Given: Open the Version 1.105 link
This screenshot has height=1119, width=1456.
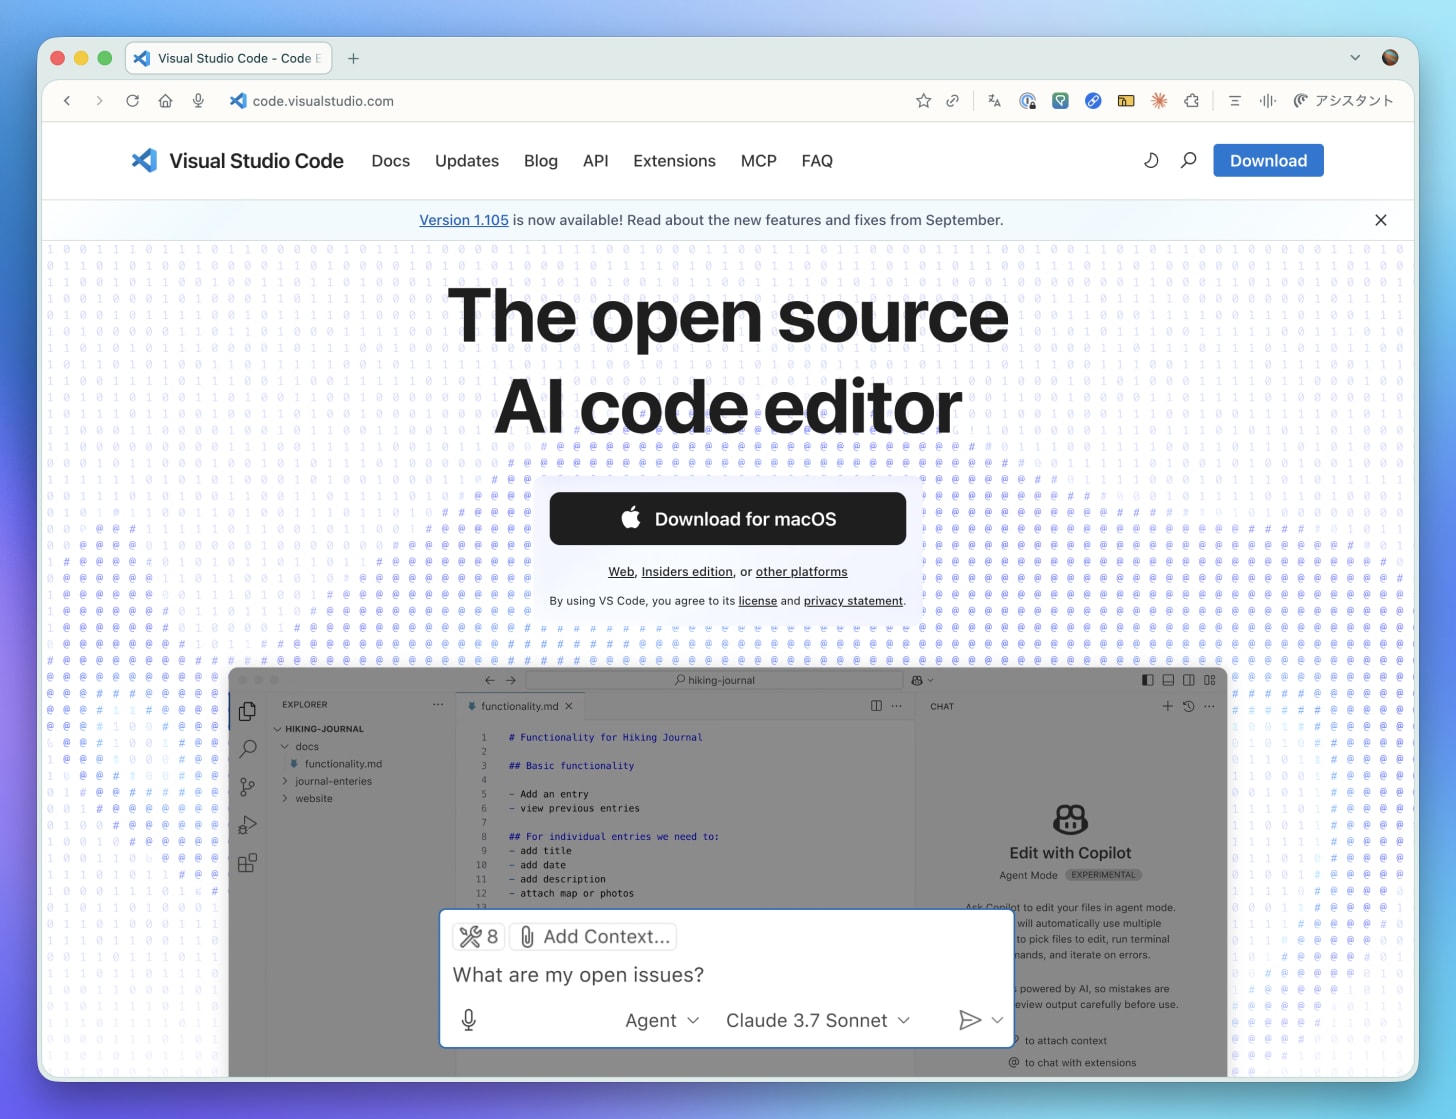Looking at the screenshot, I should 464,220.
